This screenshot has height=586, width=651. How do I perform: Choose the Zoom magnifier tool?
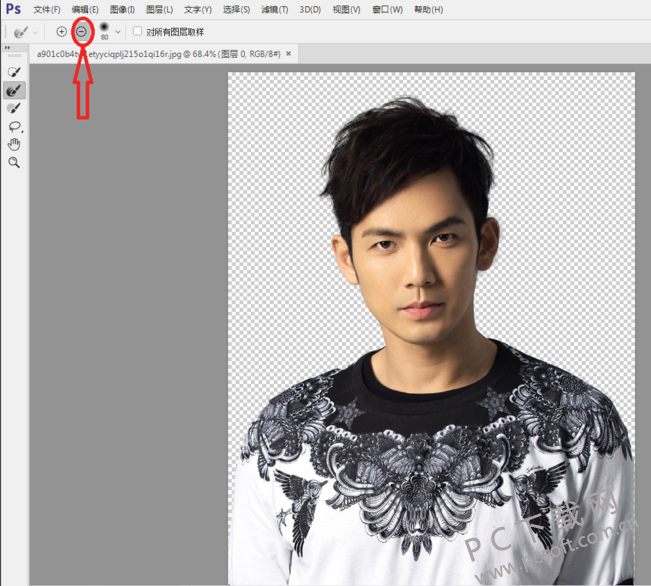(x=14, y=162)
